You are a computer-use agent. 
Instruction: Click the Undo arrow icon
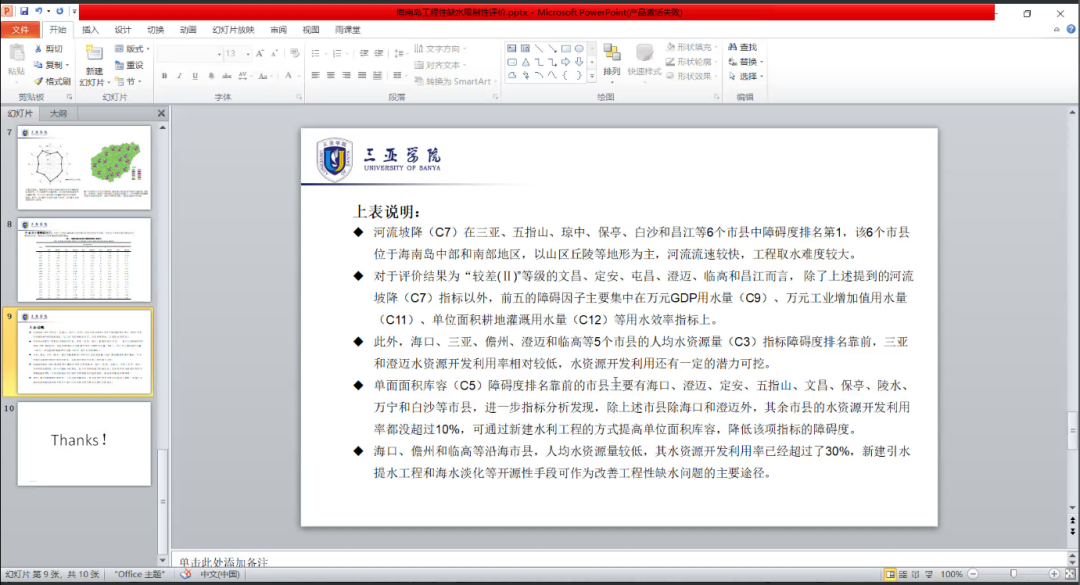tap(38, 11)
